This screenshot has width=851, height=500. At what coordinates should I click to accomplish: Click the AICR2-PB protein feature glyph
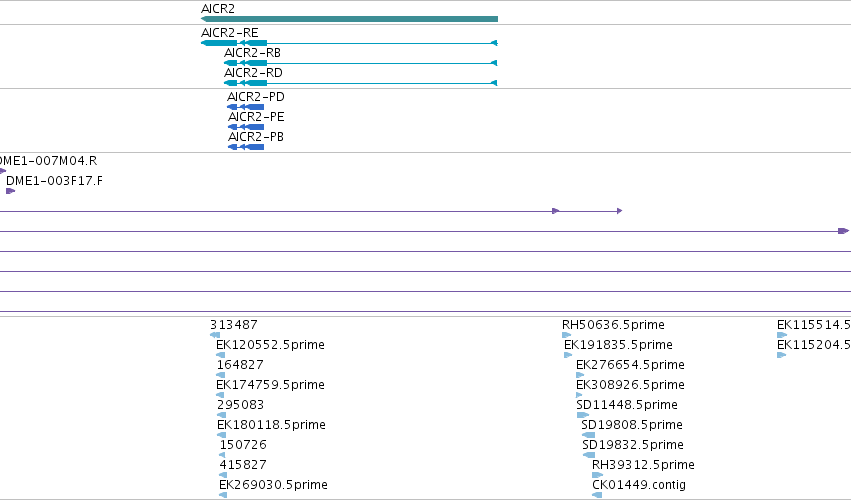(x=246, y=147)
